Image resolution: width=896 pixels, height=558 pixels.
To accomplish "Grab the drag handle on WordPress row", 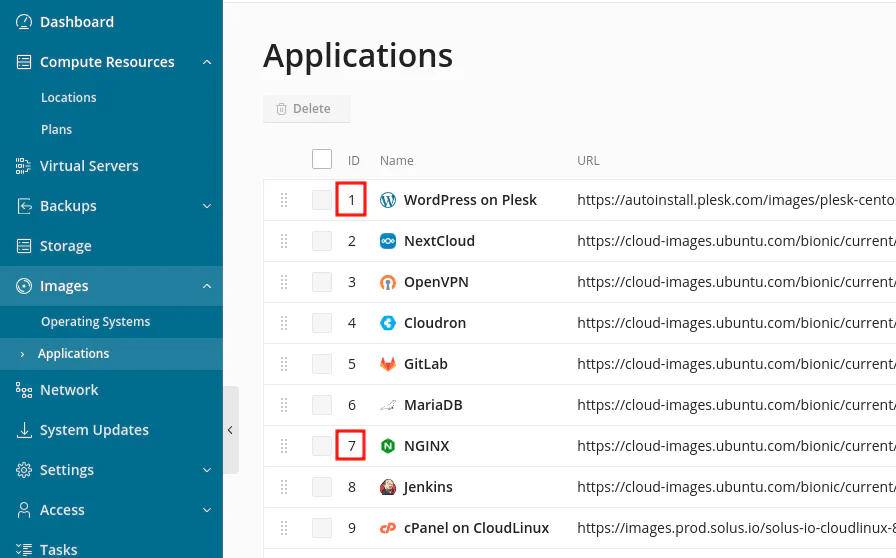I will click(x=284, y=200).
